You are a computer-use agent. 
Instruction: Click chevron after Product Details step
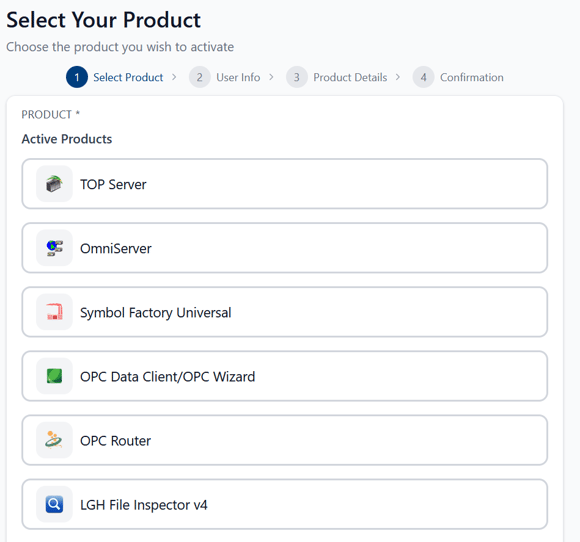pos(398,77)
